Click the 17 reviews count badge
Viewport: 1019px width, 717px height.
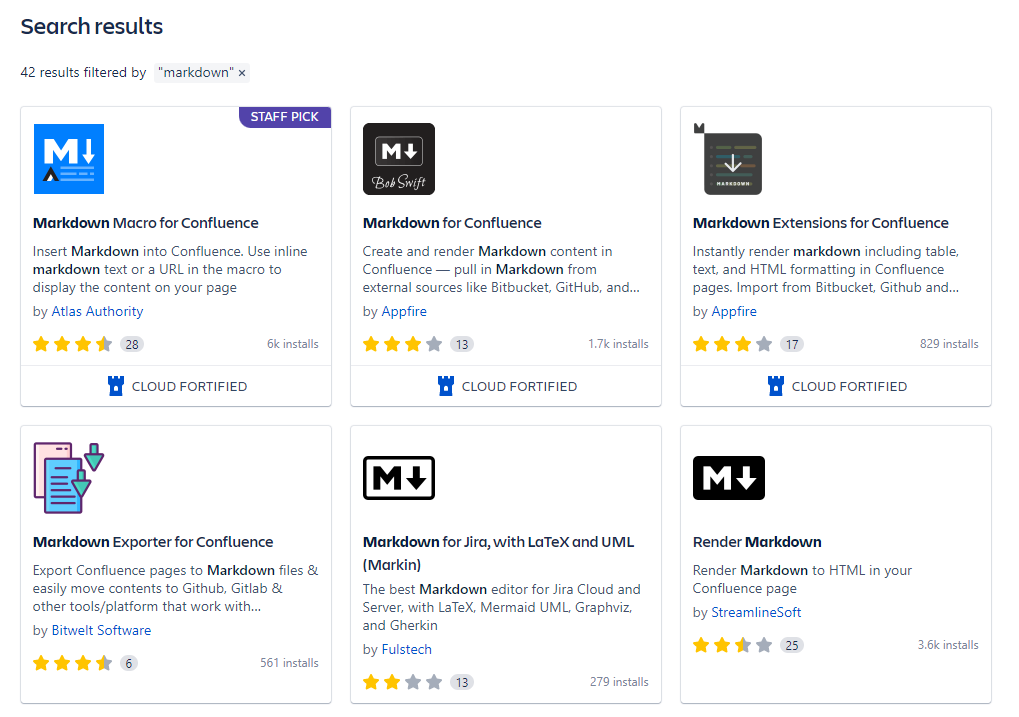click(x=792, y=345)
